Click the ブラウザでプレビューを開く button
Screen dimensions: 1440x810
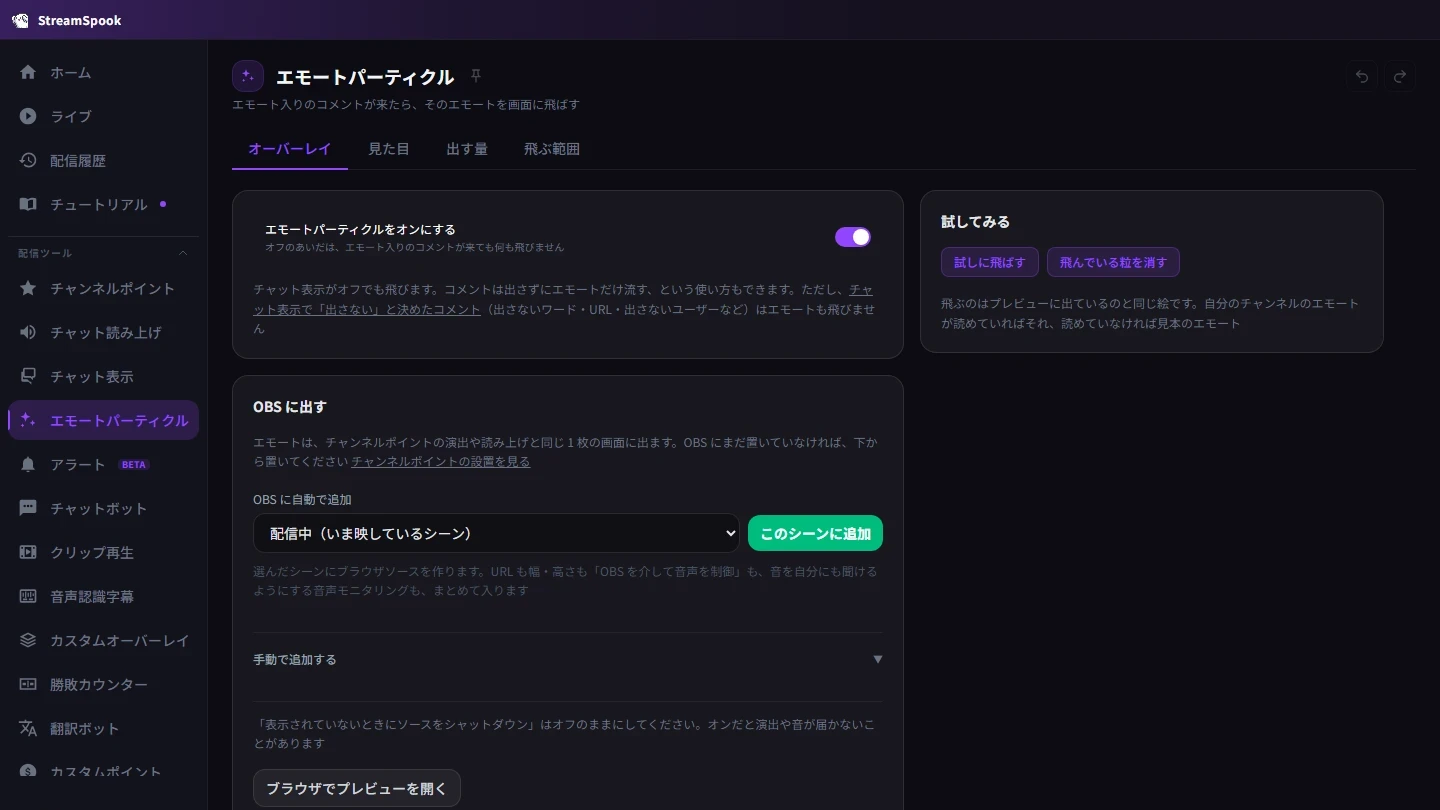pos(357,788)
